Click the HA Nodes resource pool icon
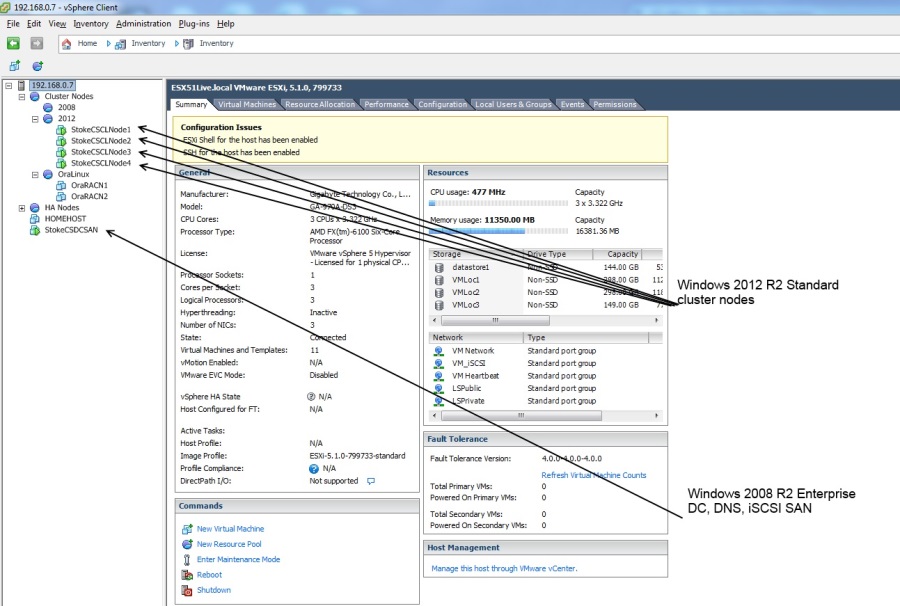 (34, 208)
